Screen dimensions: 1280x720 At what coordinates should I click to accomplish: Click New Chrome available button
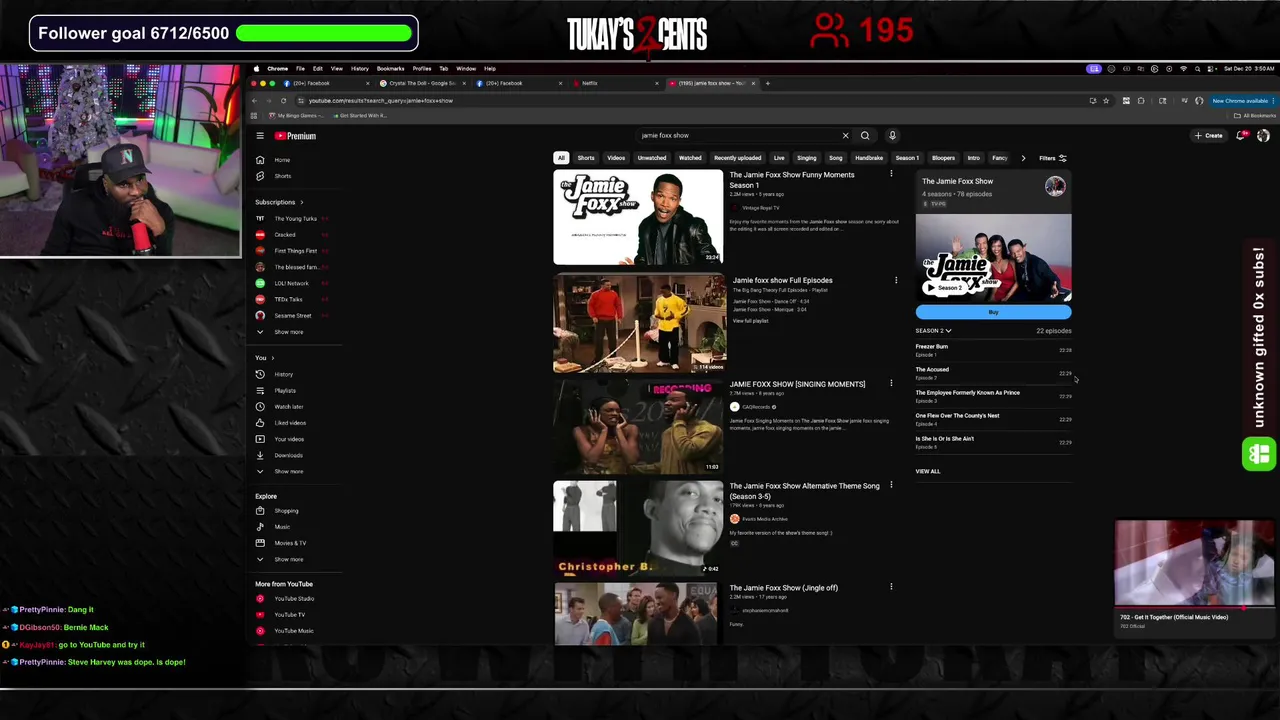tap(1242, 101)
